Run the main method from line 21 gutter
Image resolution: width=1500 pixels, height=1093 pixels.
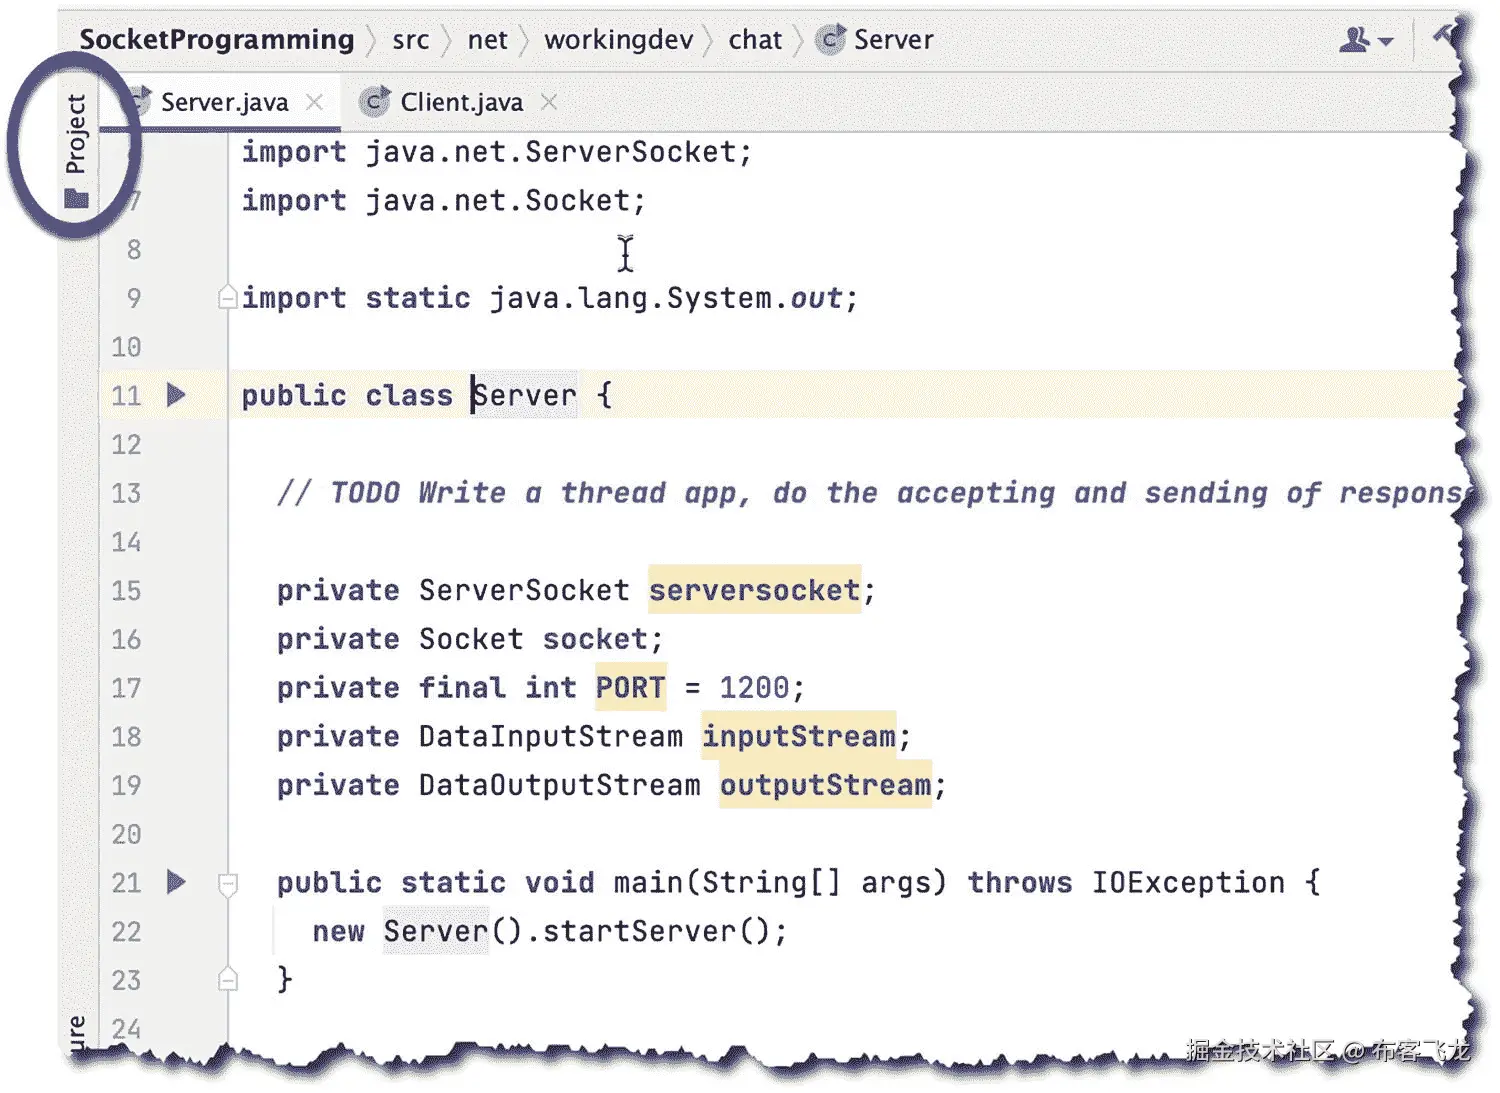point(176,882)
